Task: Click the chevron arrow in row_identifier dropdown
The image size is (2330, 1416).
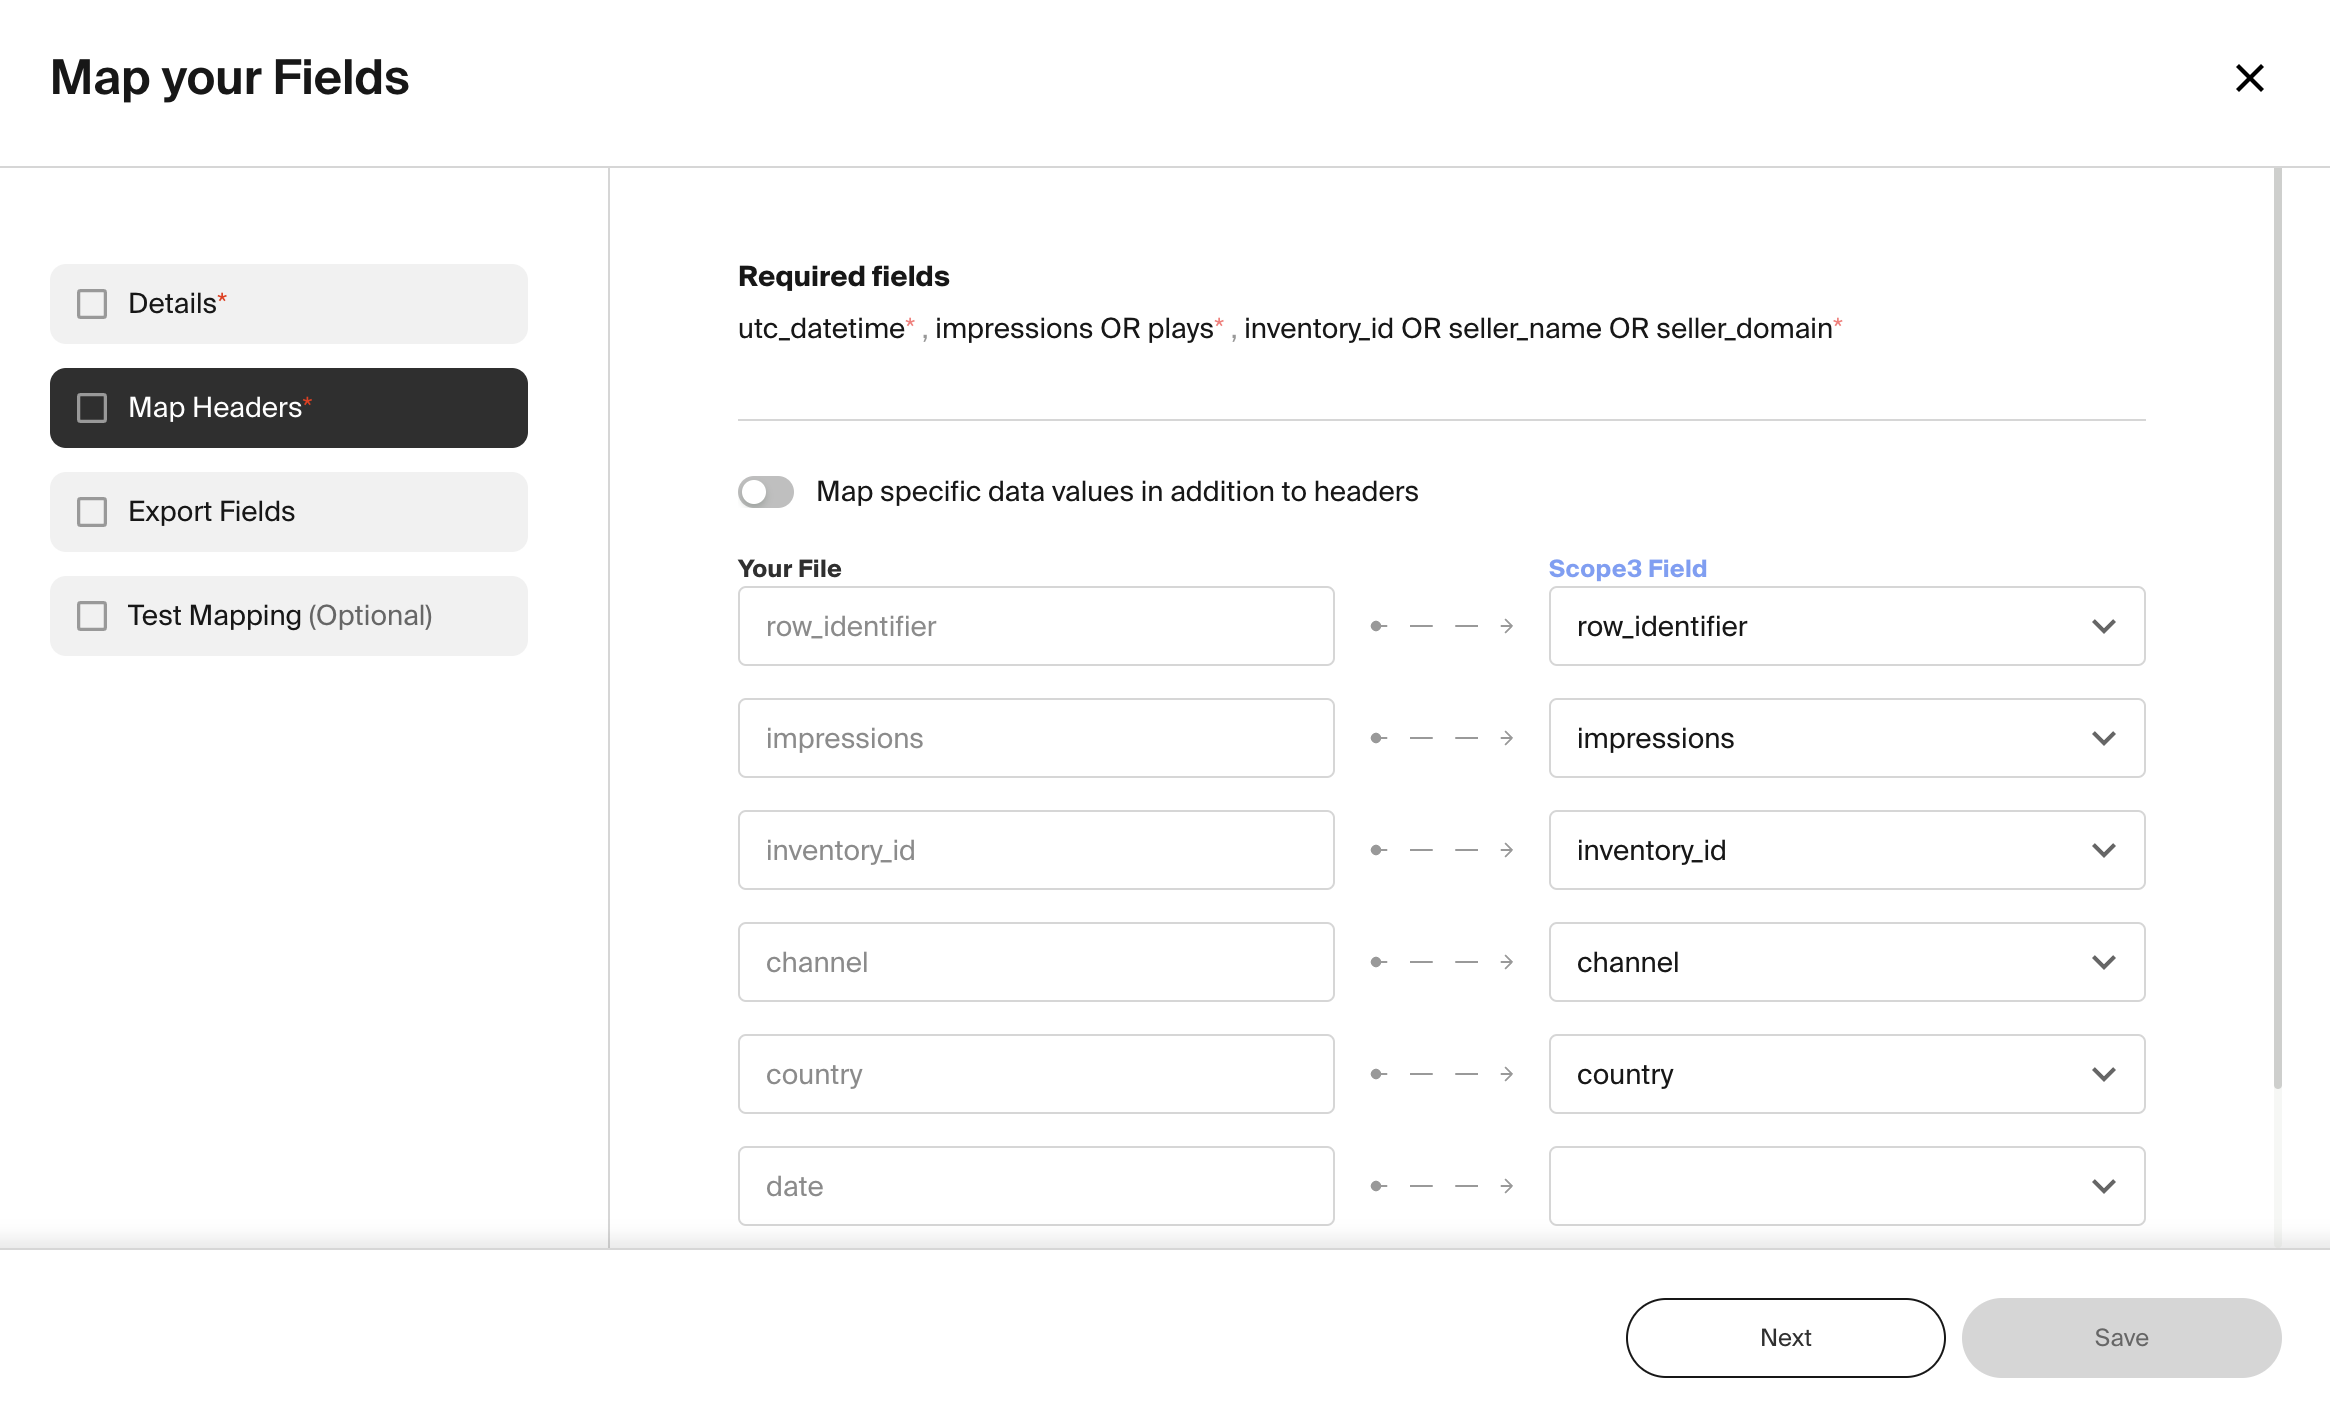Action: click(x=2103, y=627)
